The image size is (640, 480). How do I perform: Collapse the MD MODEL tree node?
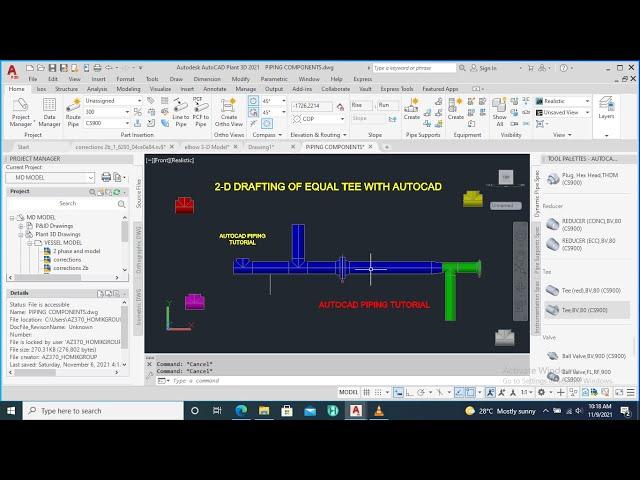point(12,218)
